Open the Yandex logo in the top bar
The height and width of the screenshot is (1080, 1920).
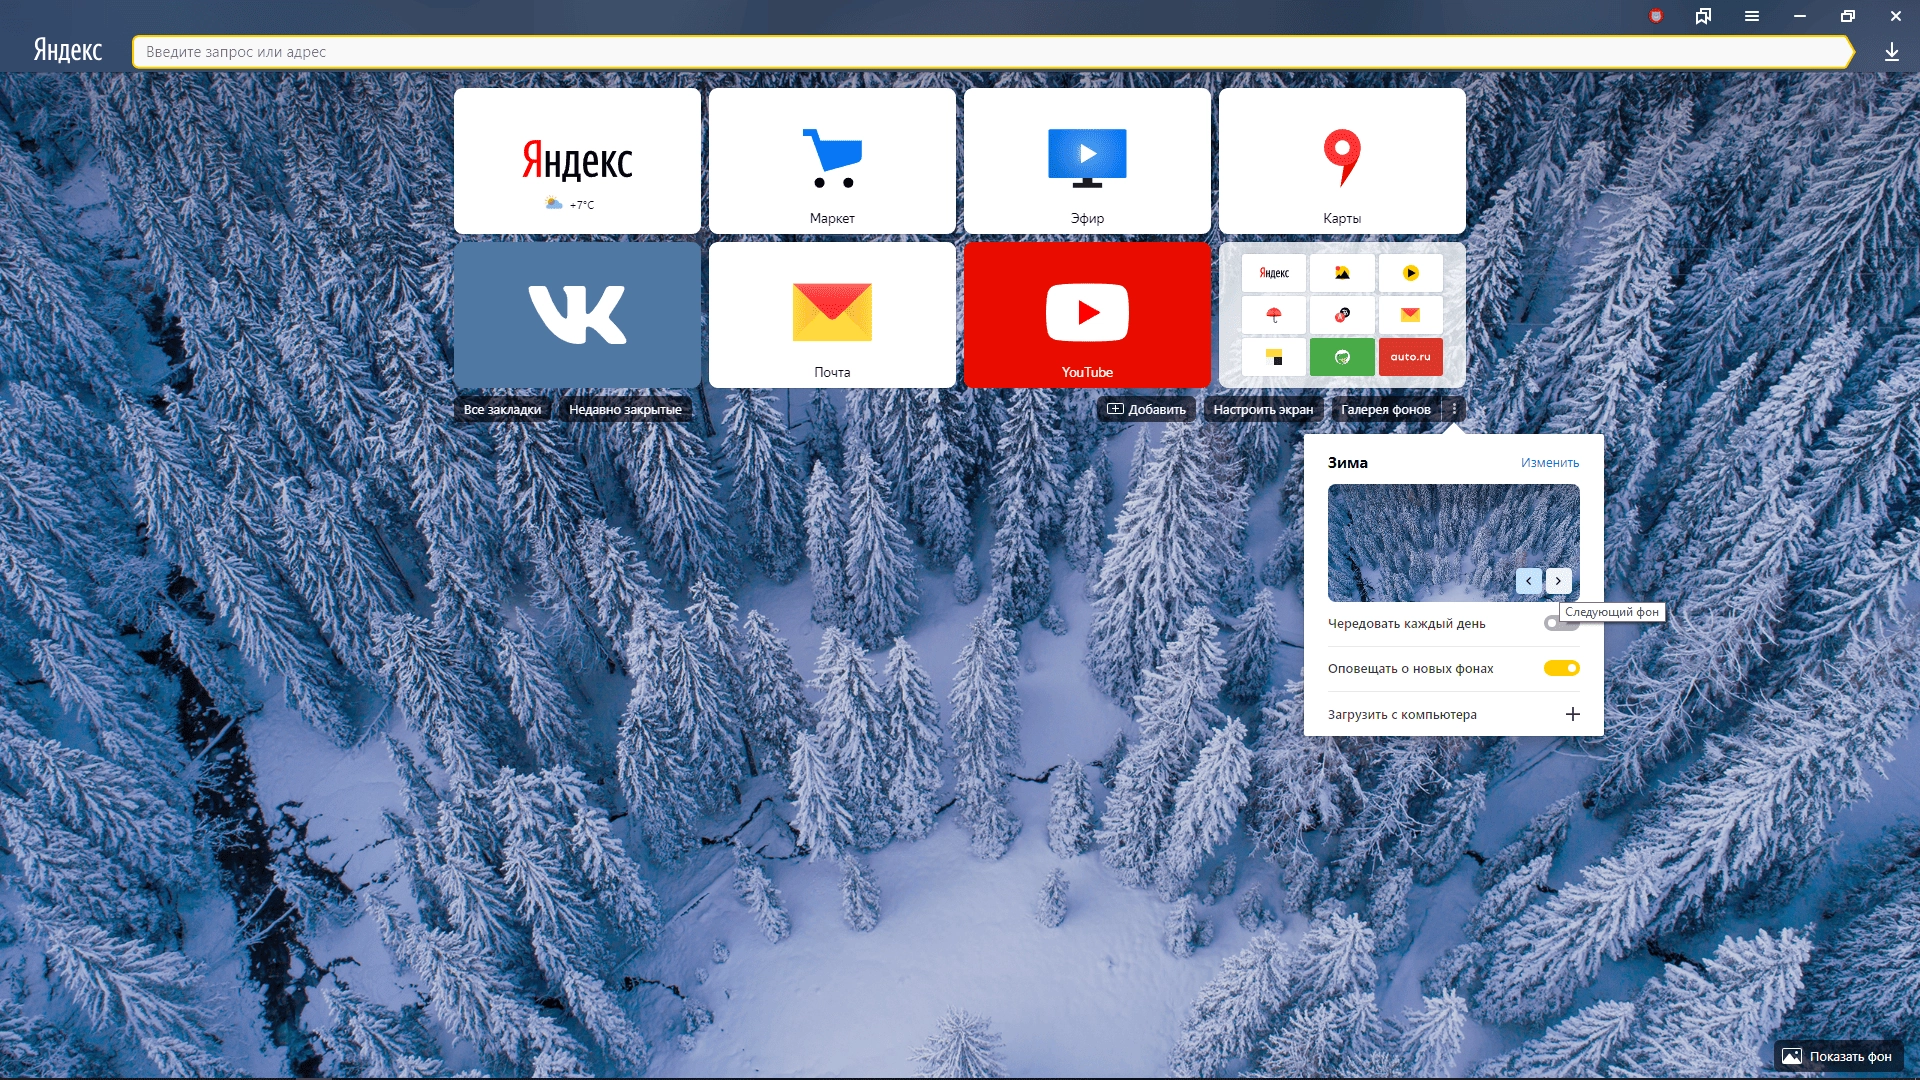tap(68, 51)
